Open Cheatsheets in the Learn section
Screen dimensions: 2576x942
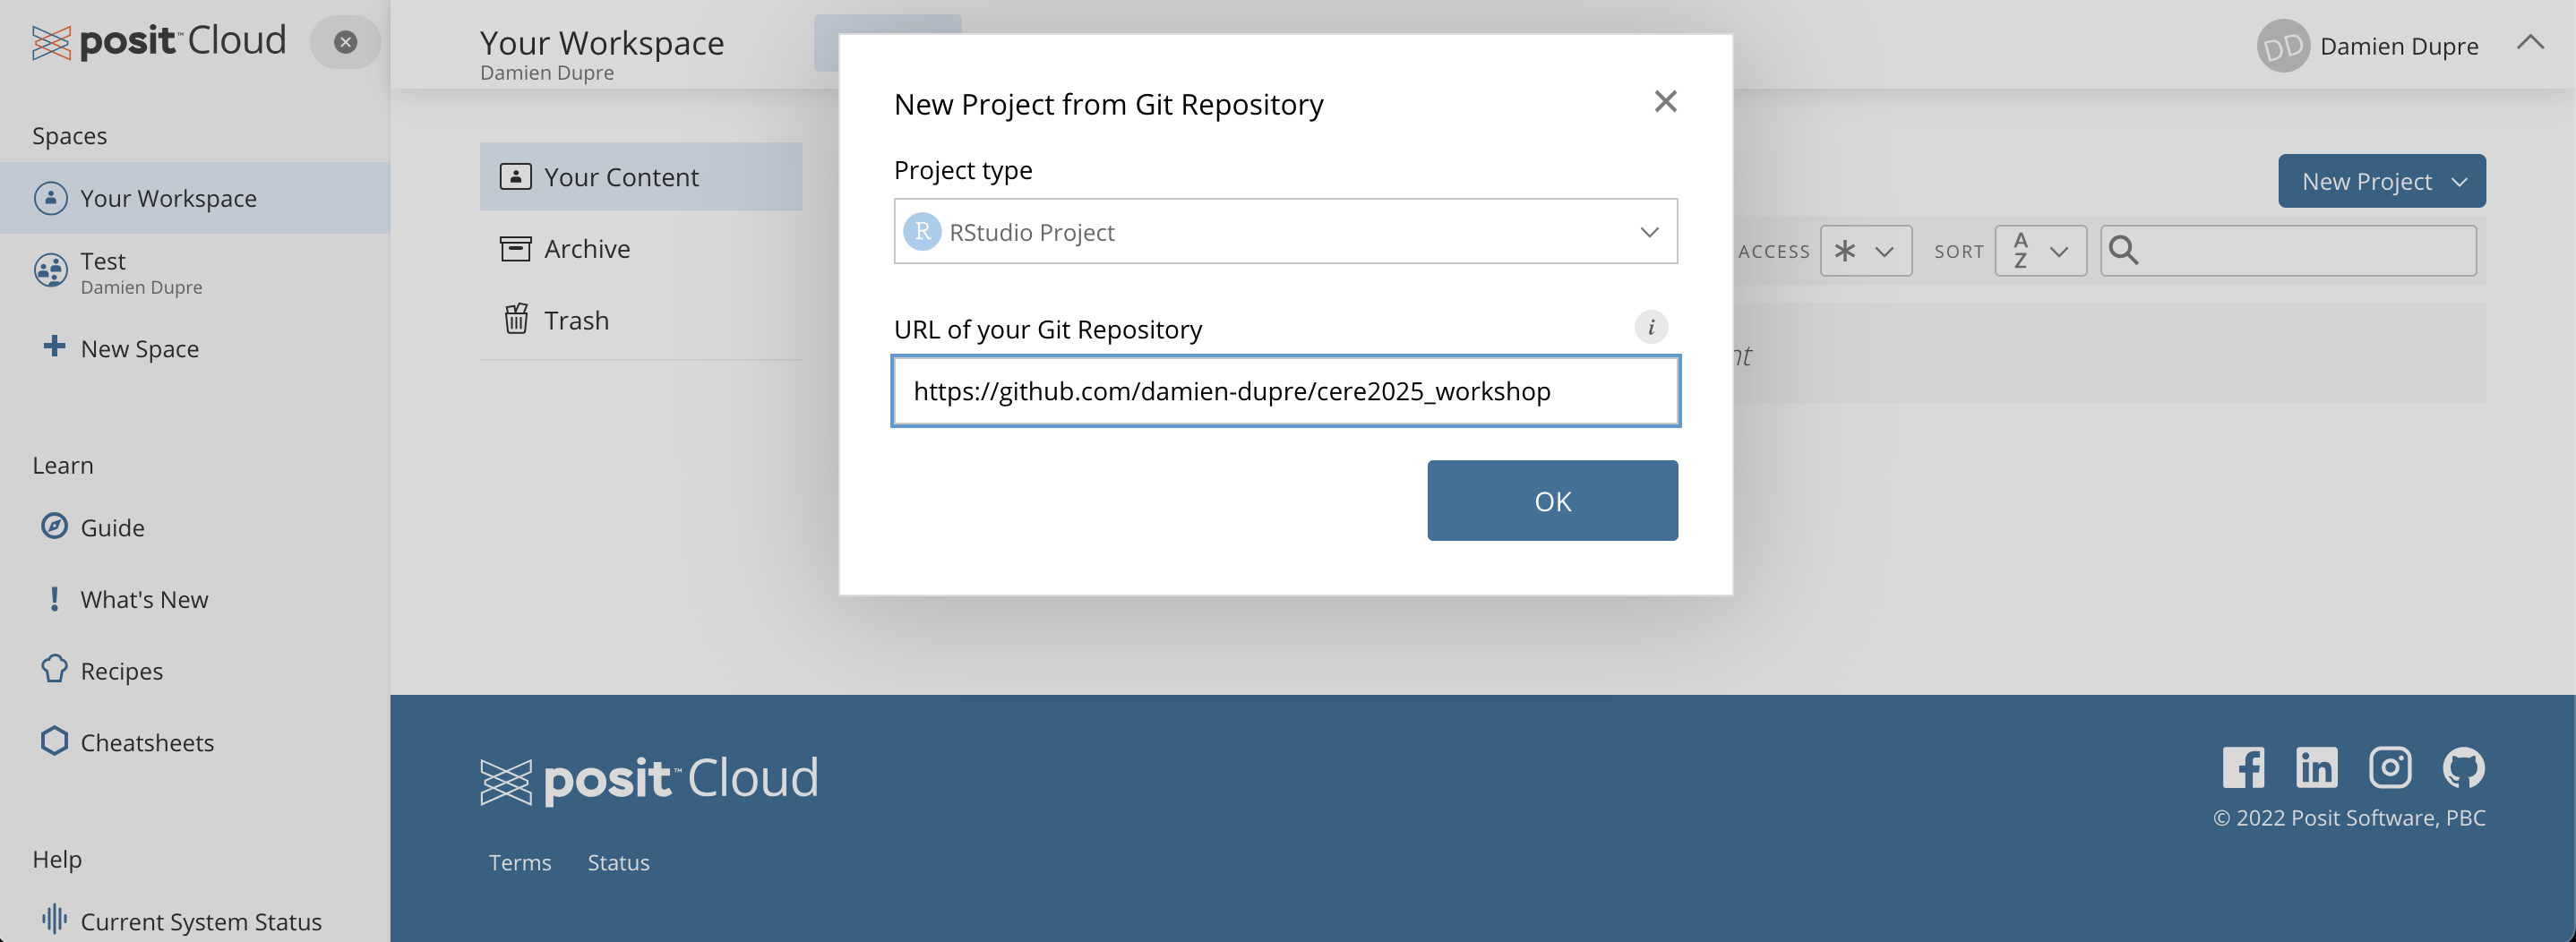click(x=146, y=742)
